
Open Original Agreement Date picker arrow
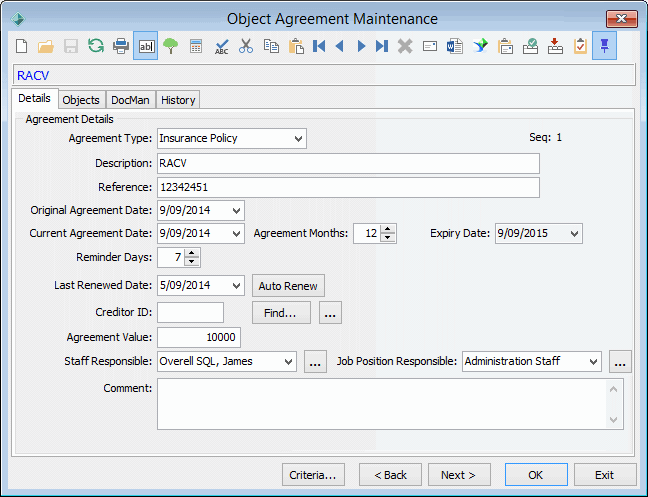coord(236,211)
